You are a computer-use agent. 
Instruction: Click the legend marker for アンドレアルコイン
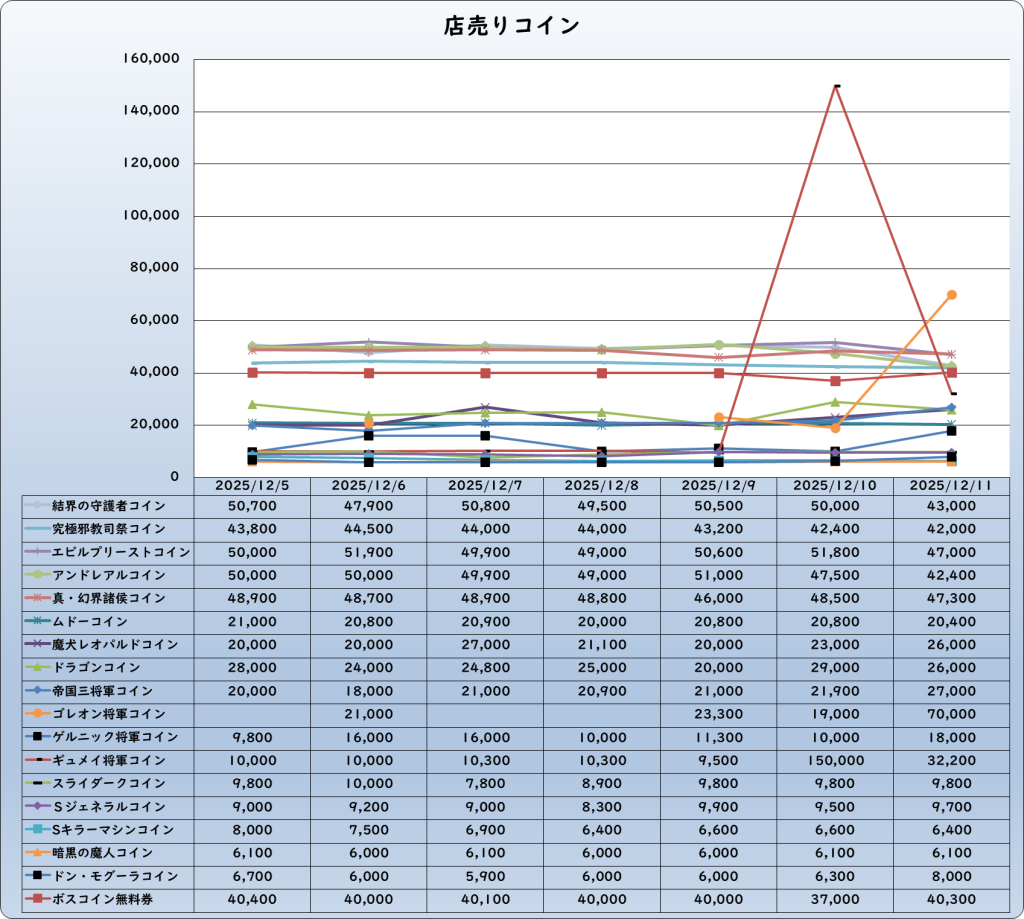pyautogui.click(x=37, y=576)
